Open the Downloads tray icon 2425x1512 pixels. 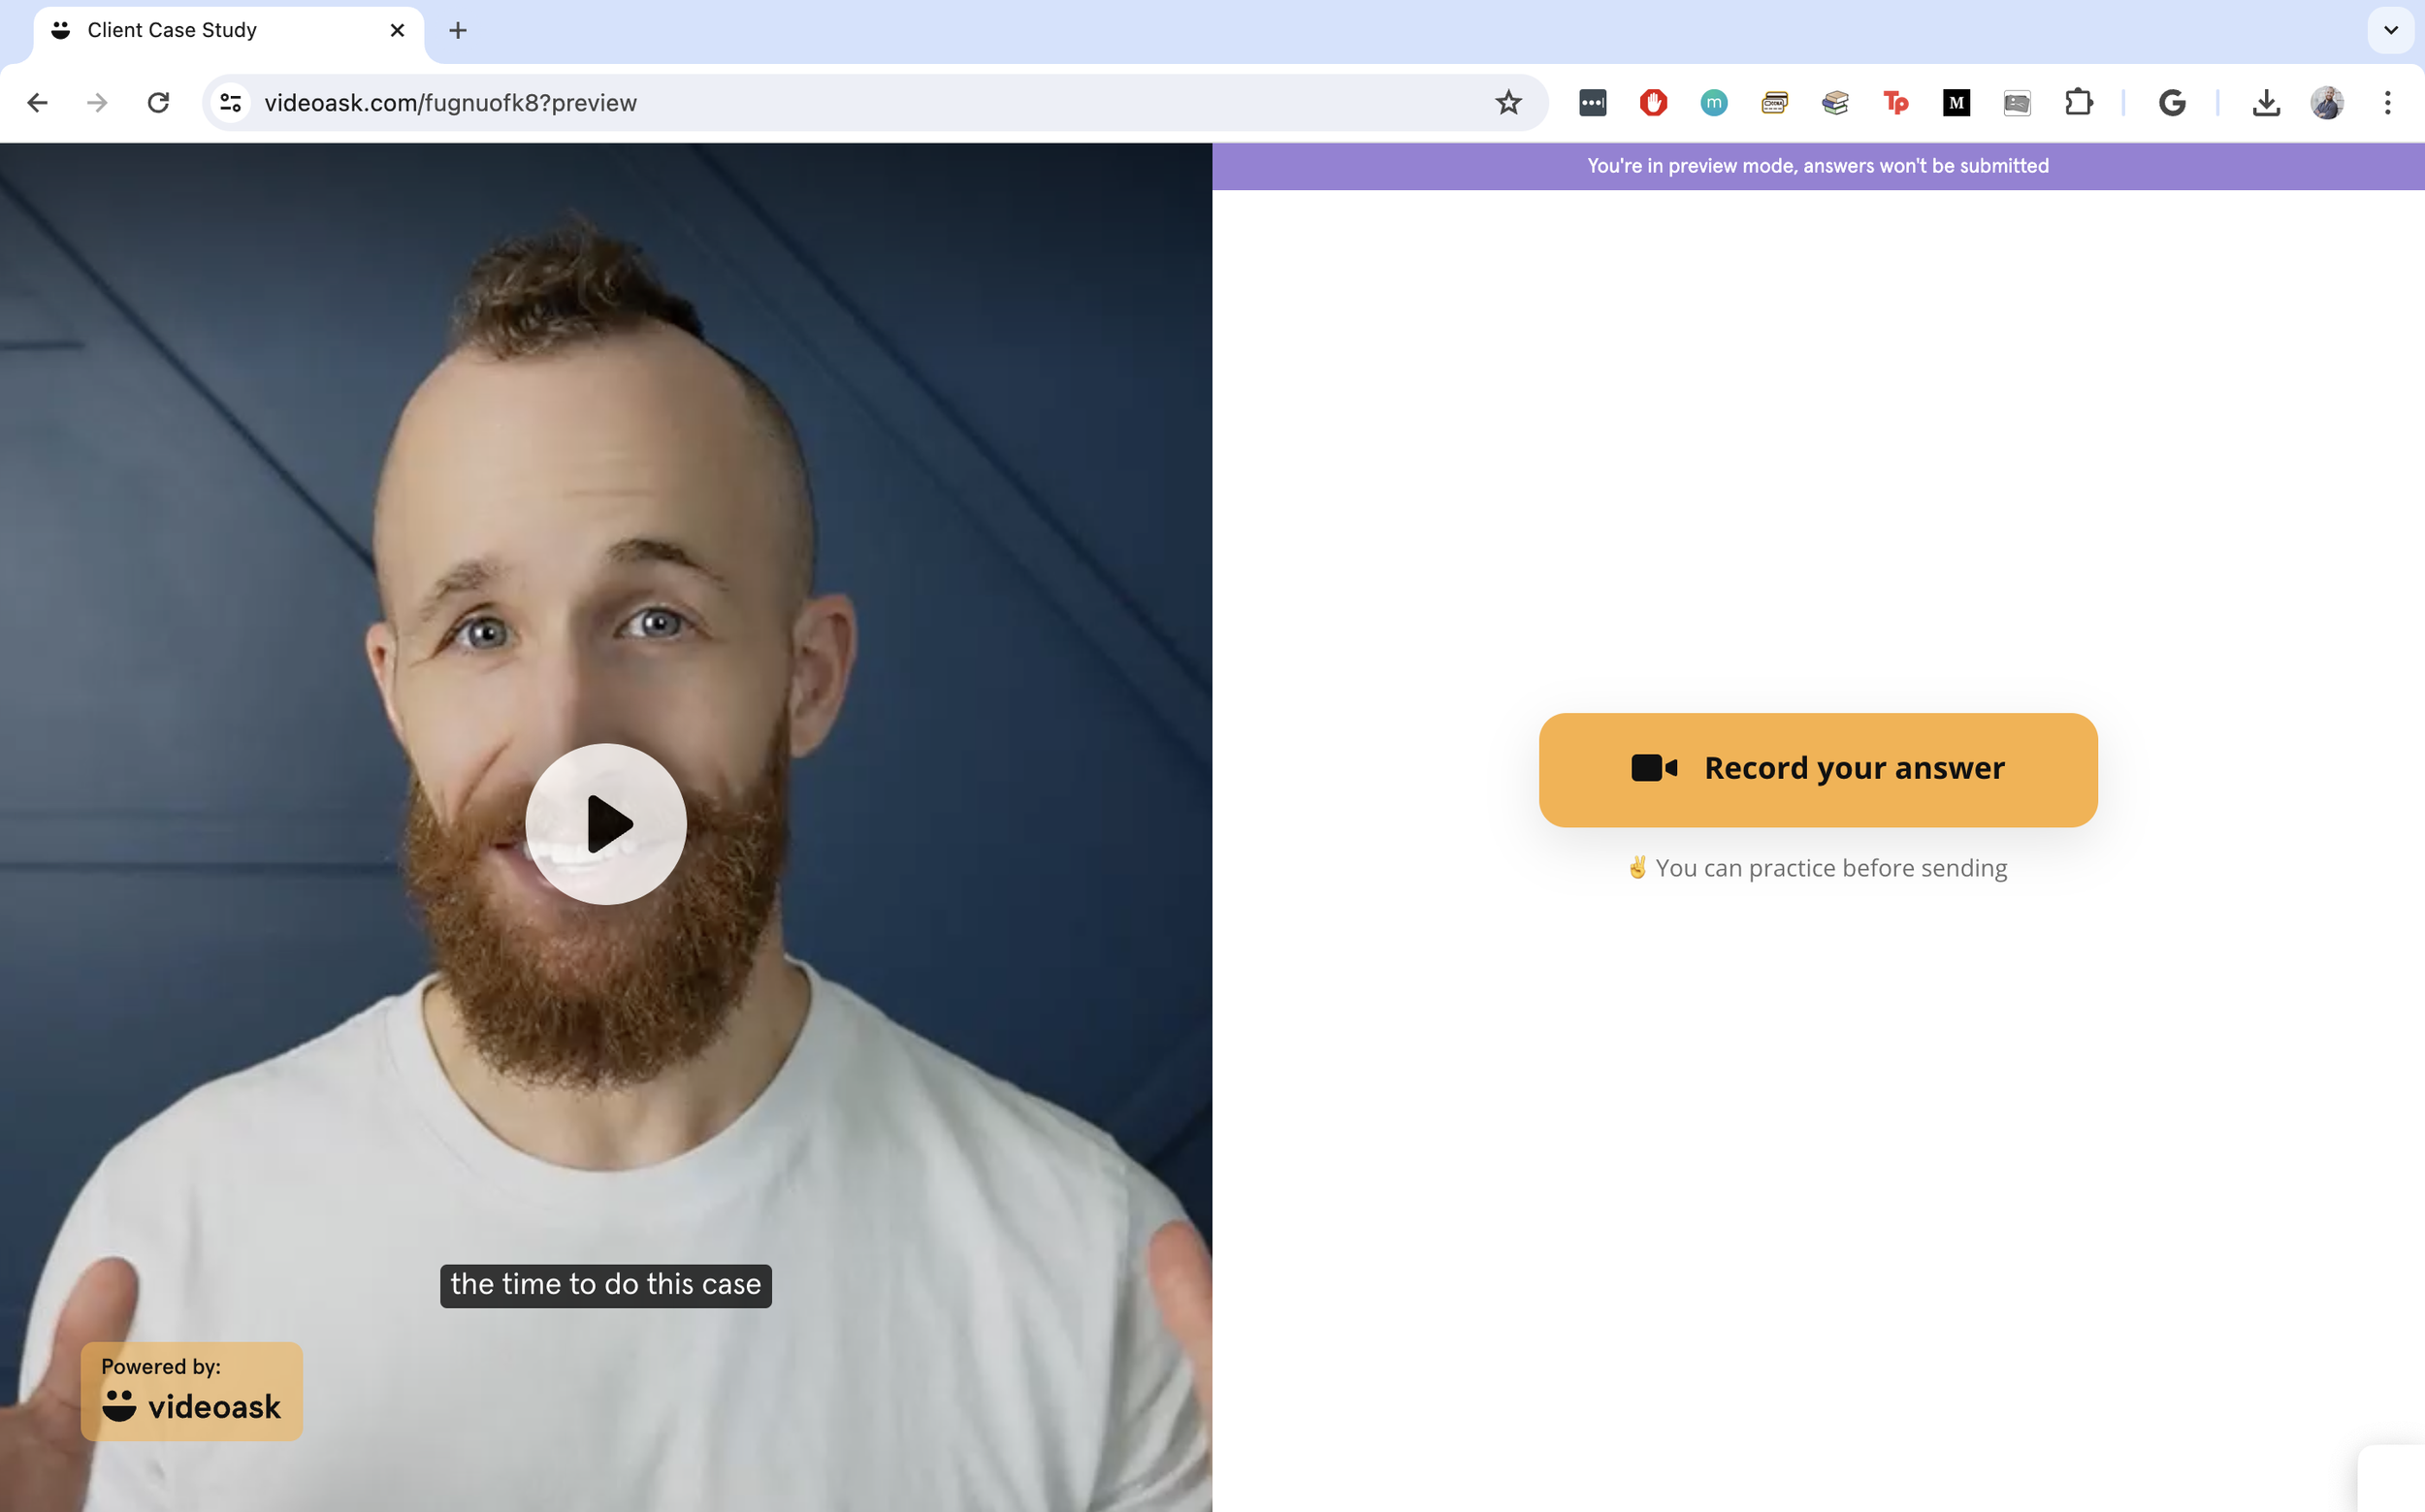coord(2266,102)
